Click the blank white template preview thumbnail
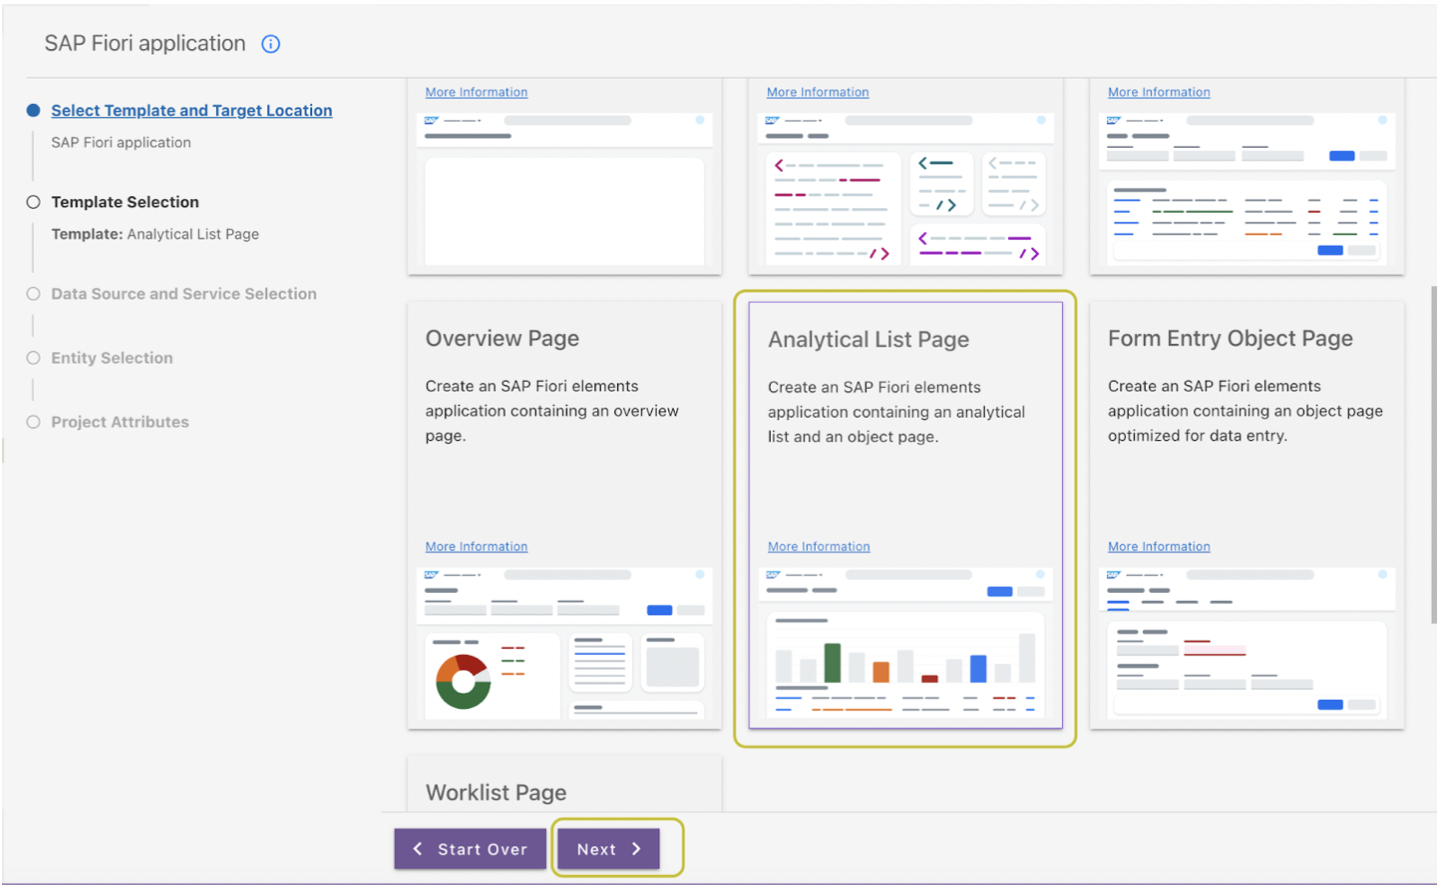 [x=564, y=189]
